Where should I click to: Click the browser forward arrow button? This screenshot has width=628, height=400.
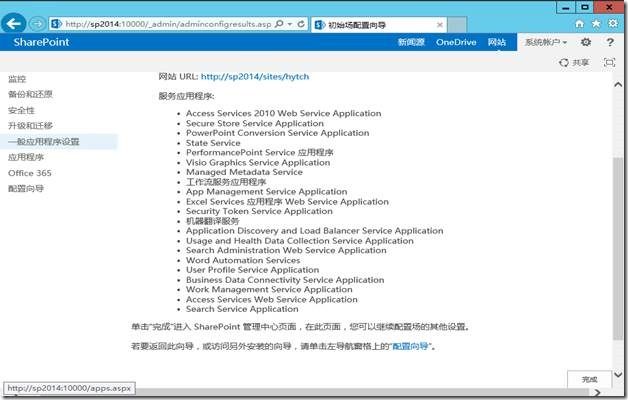pyautogui.click(x=37, y=24)
